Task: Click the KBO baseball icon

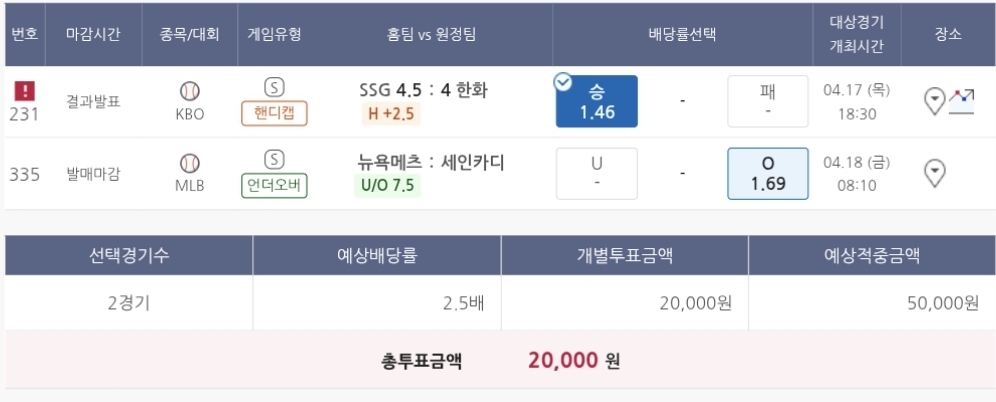Action: coord(189,90)
